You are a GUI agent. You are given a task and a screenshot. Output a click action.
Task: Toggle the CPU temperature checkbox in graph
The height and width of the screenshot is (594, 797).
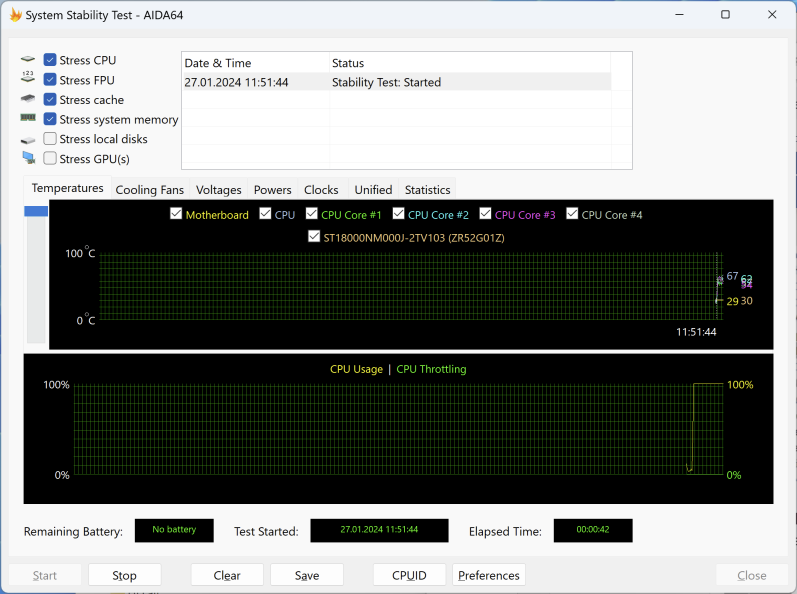(x=265, y=213)
